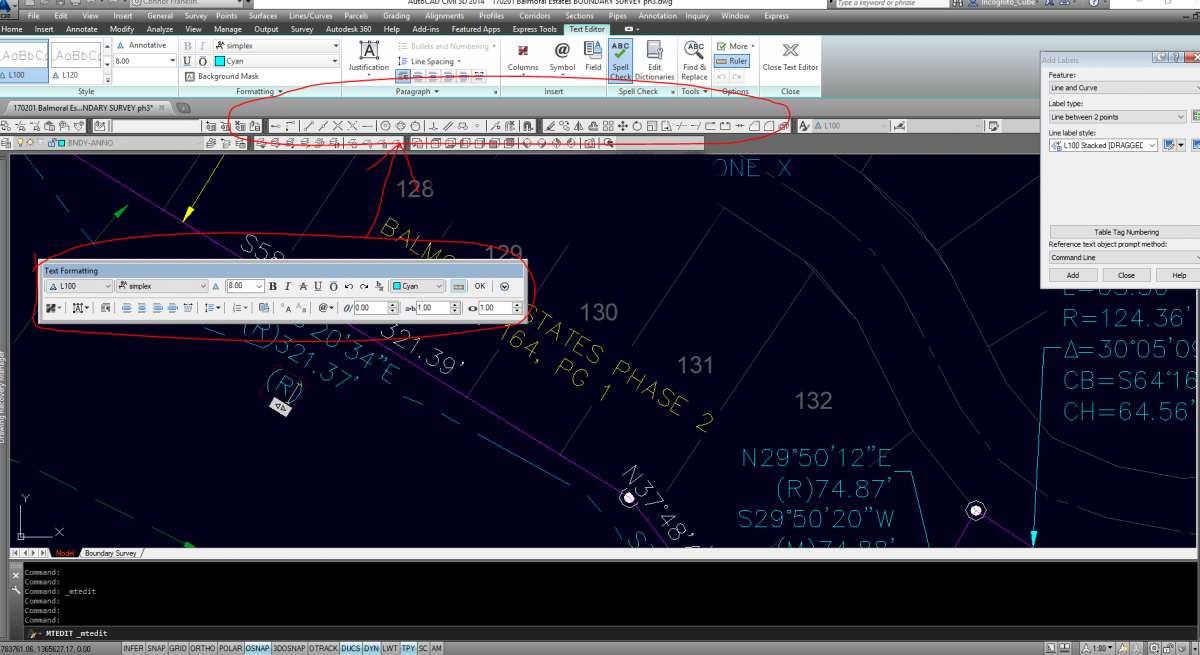The height and width of the screenshot is (655, 1200).
Task: Apply Strikethrough in Text Formatting toolbar
Action: [302, 286]
